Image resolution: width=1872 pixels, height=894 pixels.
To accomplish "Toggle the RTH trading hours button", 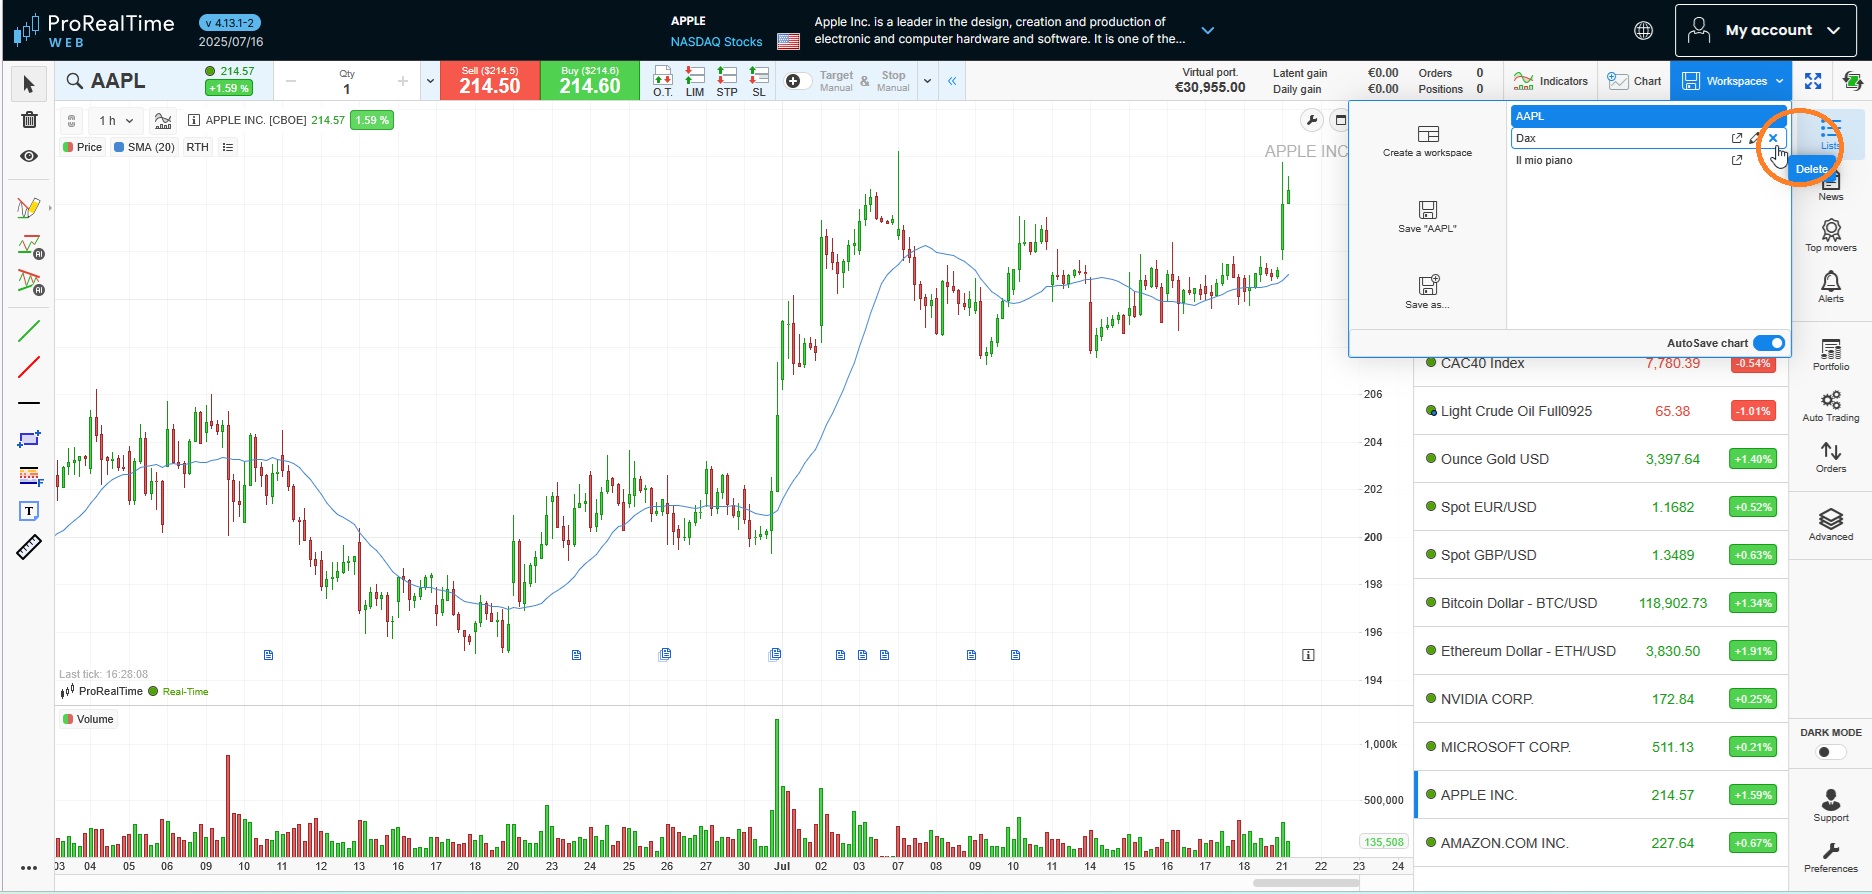I will (x=198, y=147).
